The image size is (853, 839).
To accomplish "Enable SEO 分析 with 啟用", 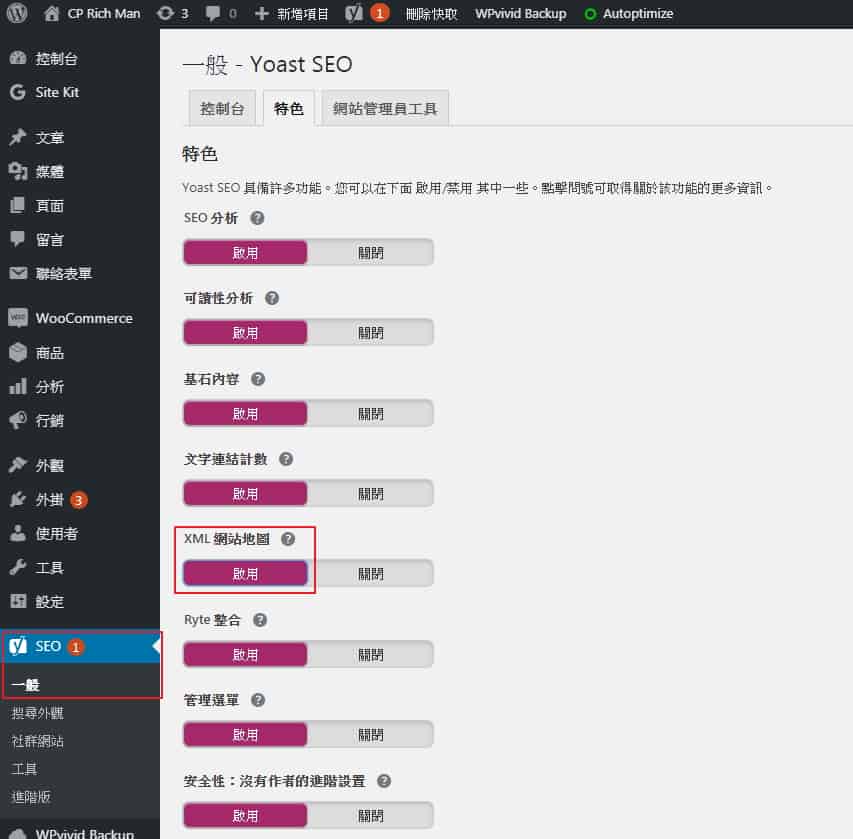I will click(245, 252).
